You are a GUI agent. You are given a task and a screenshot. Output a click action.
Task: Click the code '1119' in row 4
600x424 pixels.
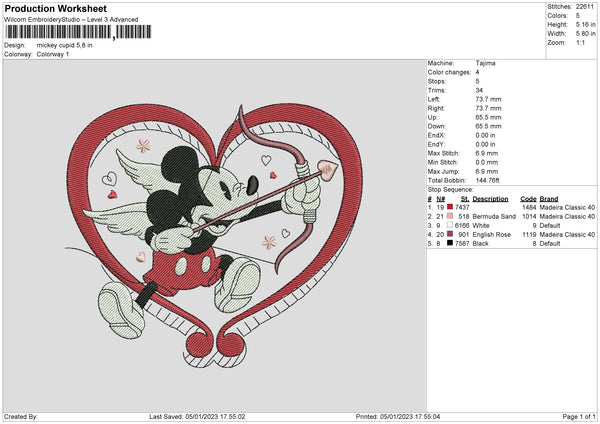(529, 235)
